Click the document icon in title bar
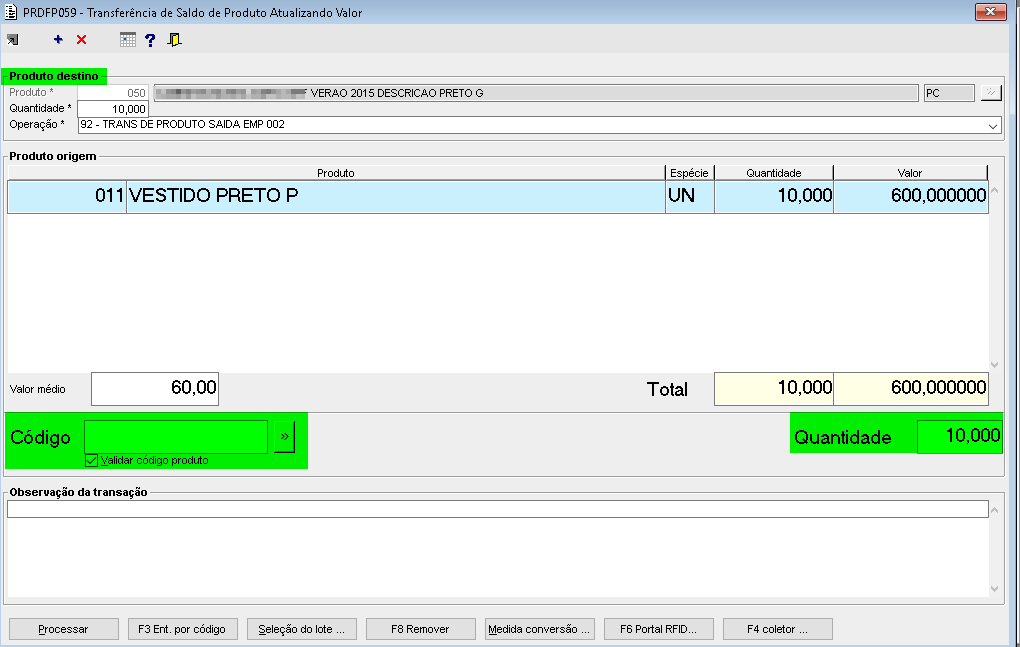 pyautogui.click(x=11, y=12)
